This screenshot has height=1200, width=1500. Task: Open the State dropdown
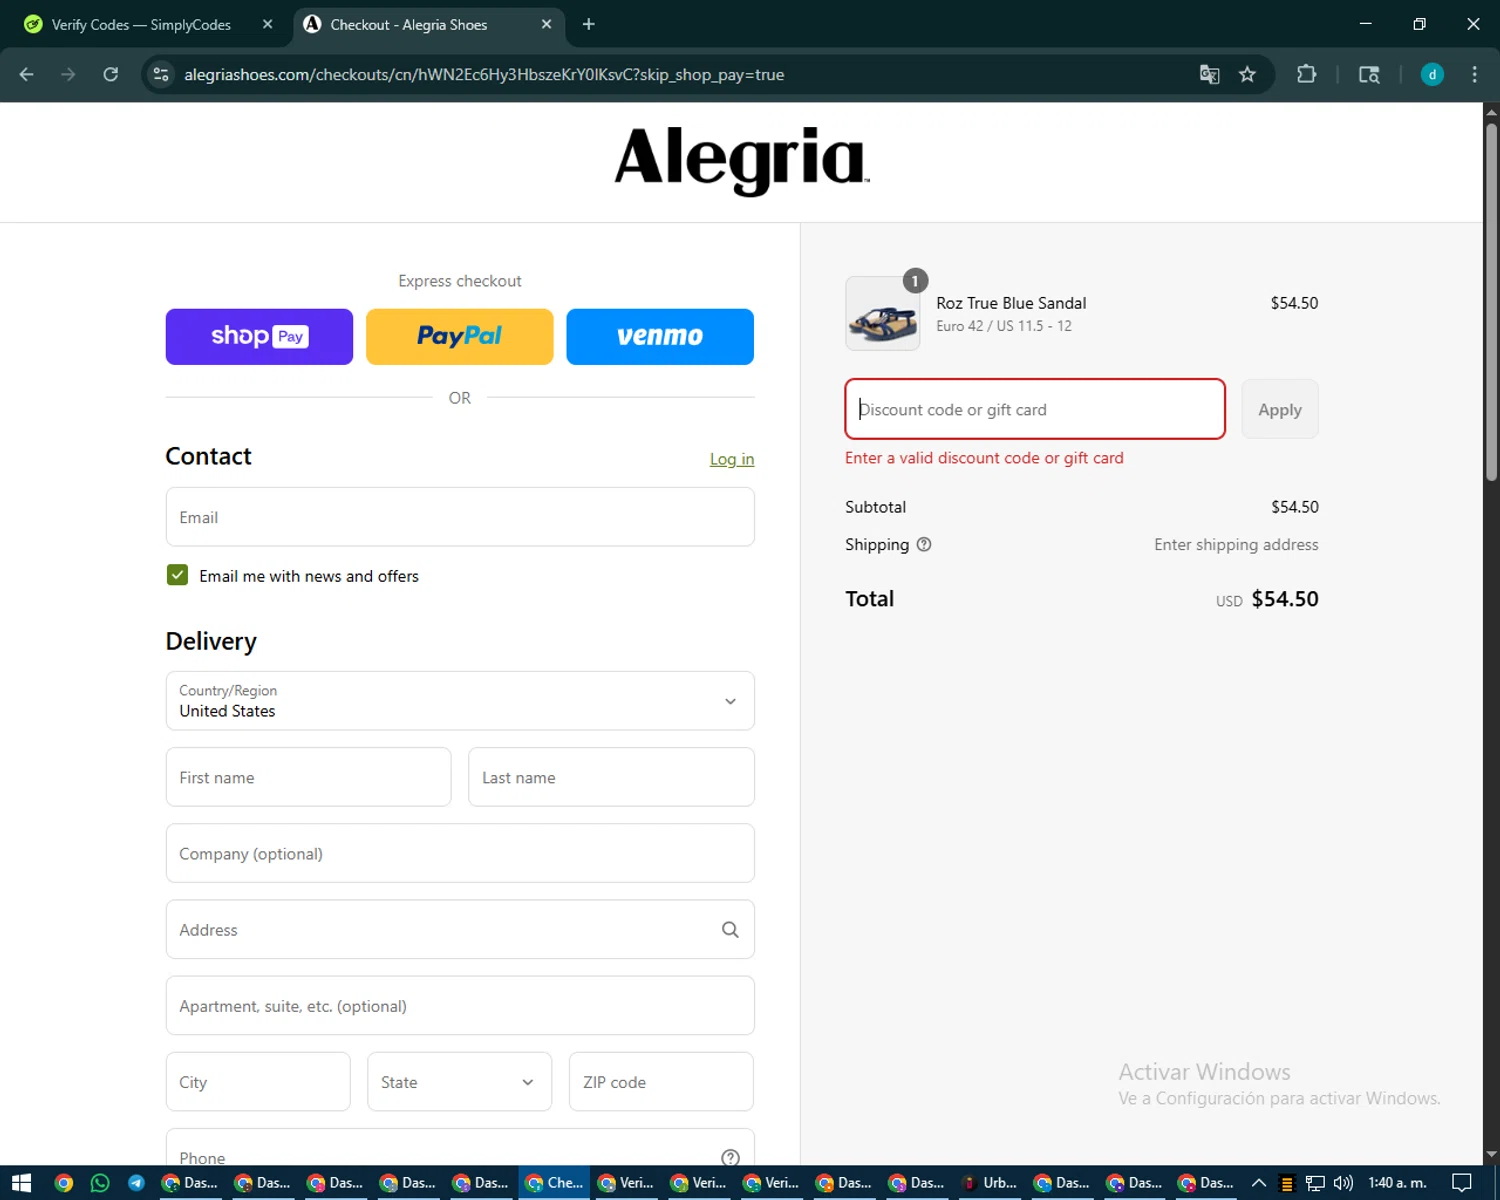[459, 1082]
